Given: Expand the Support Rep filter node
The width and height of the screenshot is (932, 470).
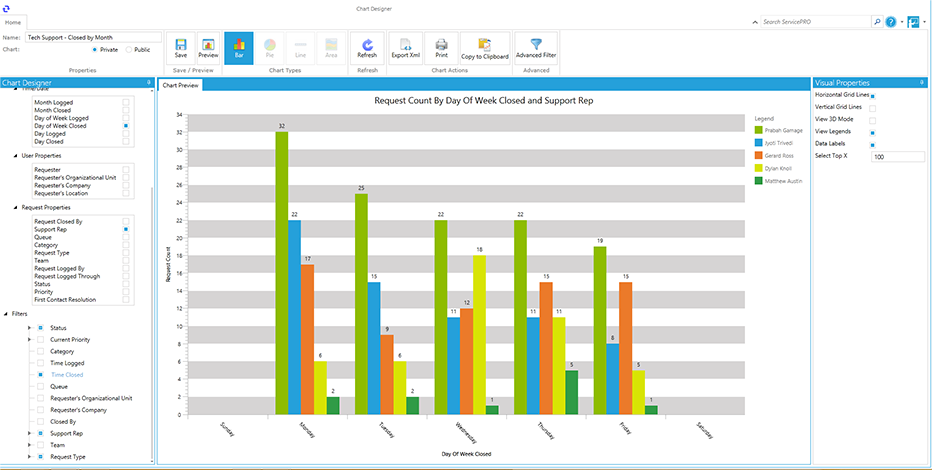Looking at the screenshot, I should [x=29, y=433].
